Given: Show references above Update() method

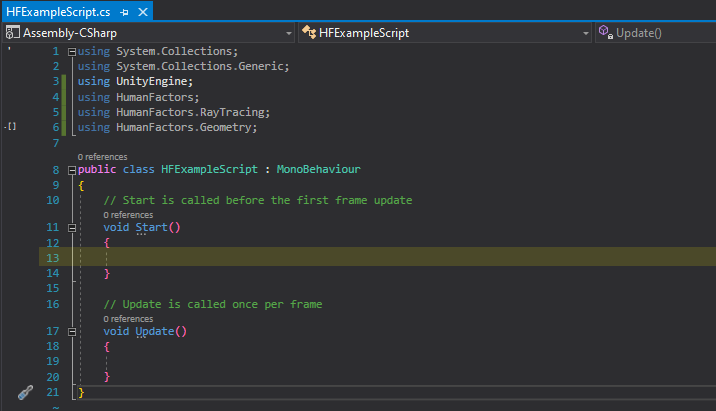Looking at the screenshot, I should click(x=128, y=319).
